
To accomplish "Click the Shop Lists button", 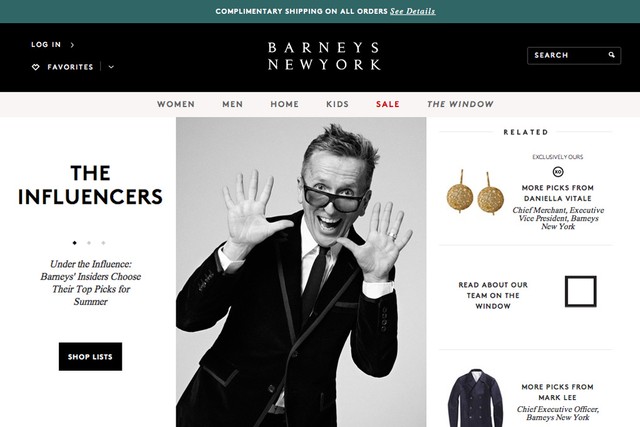I will tap(90, 356).
